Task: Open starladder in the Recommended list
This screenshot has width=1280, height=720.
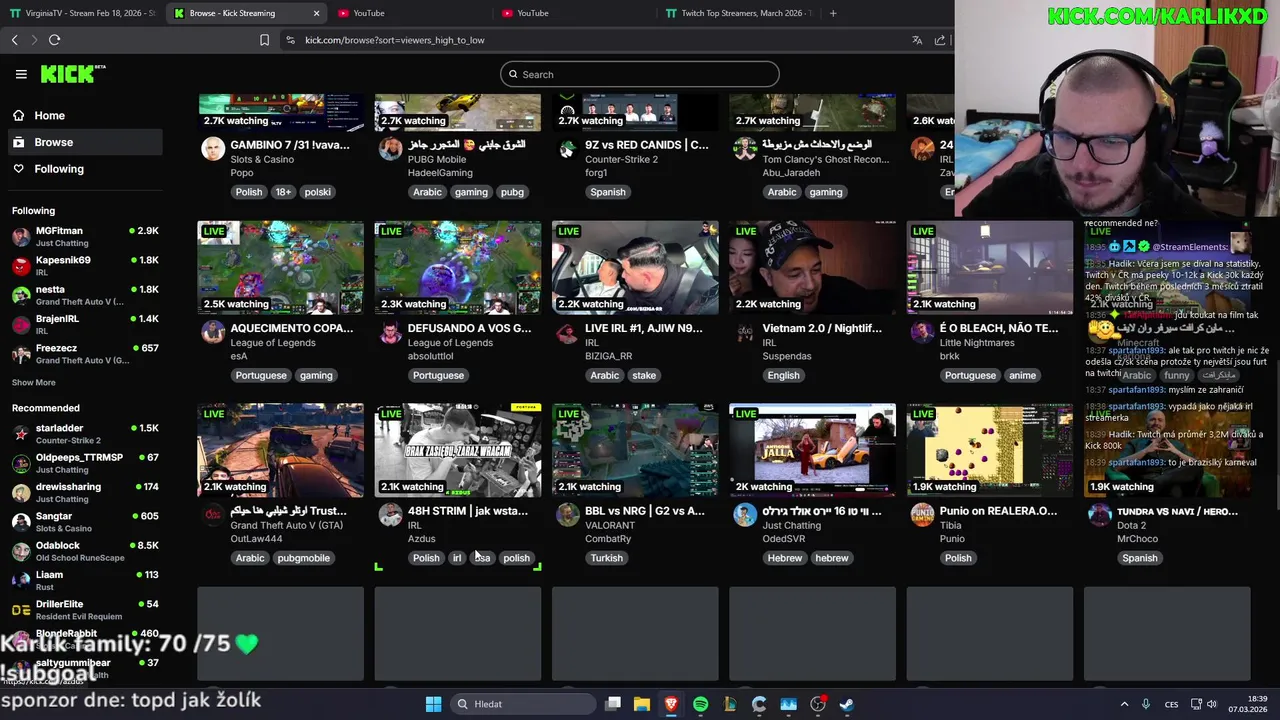Action: [85, 434]
